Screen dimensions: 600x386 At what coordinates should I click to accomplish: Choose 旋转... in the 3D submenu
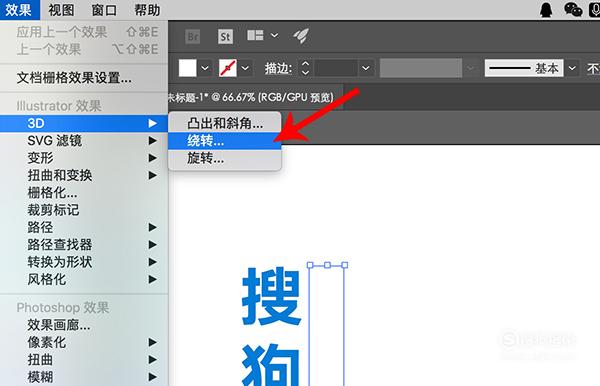click(x=225, y=158)
